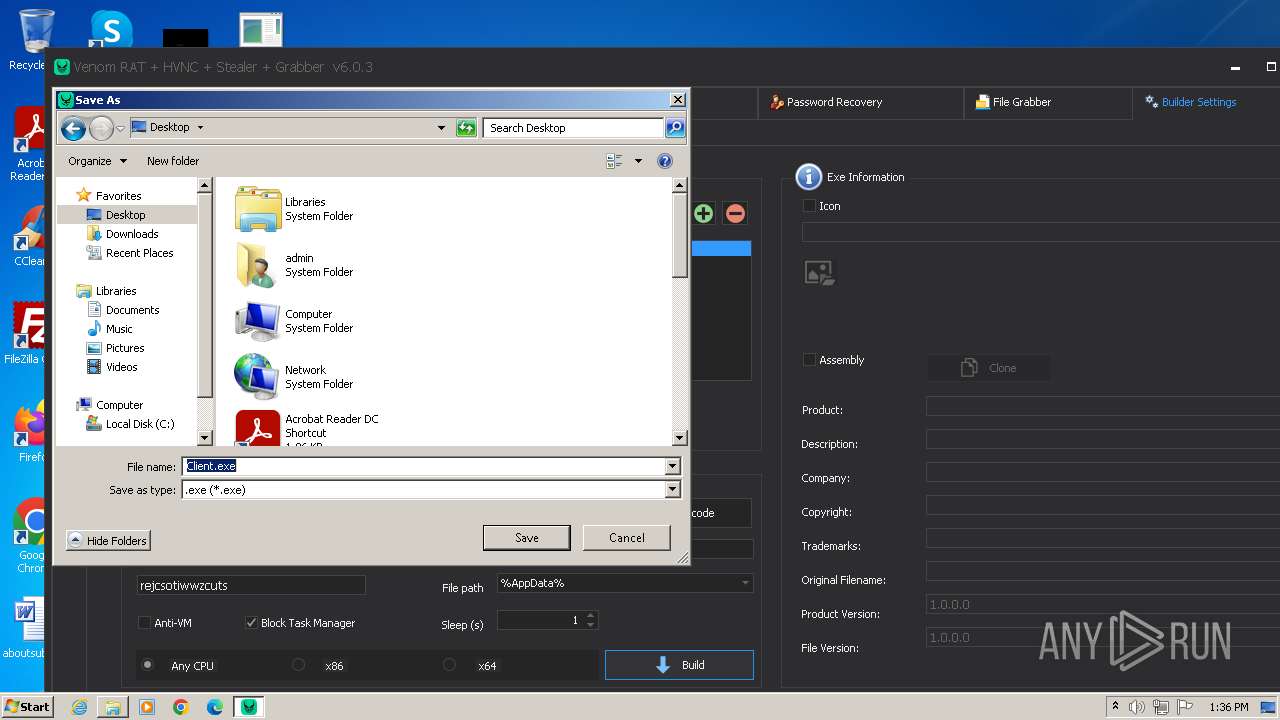Enable the Icon checkbox
Screen dimensions: 1280x720
(x=809, y=206)
